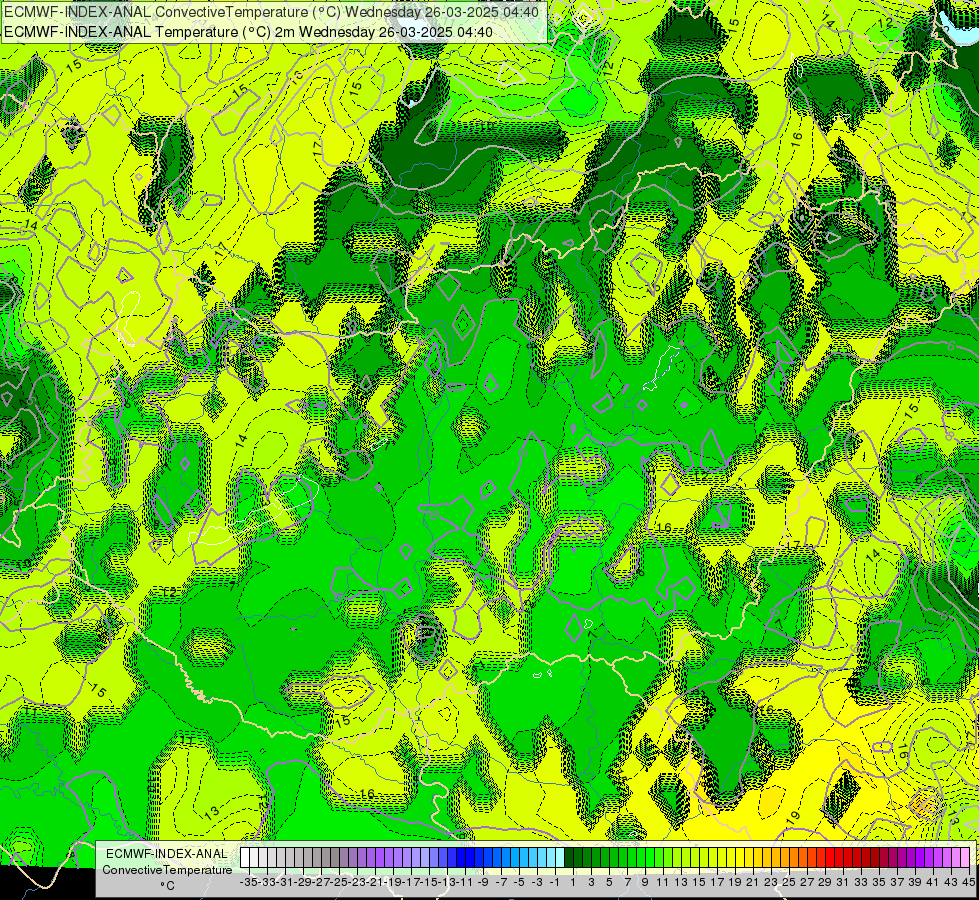Image resolution: width=979 pixels, height=900 pixels.
Task: Click the °C unit label in the legend
Action: 167,886
